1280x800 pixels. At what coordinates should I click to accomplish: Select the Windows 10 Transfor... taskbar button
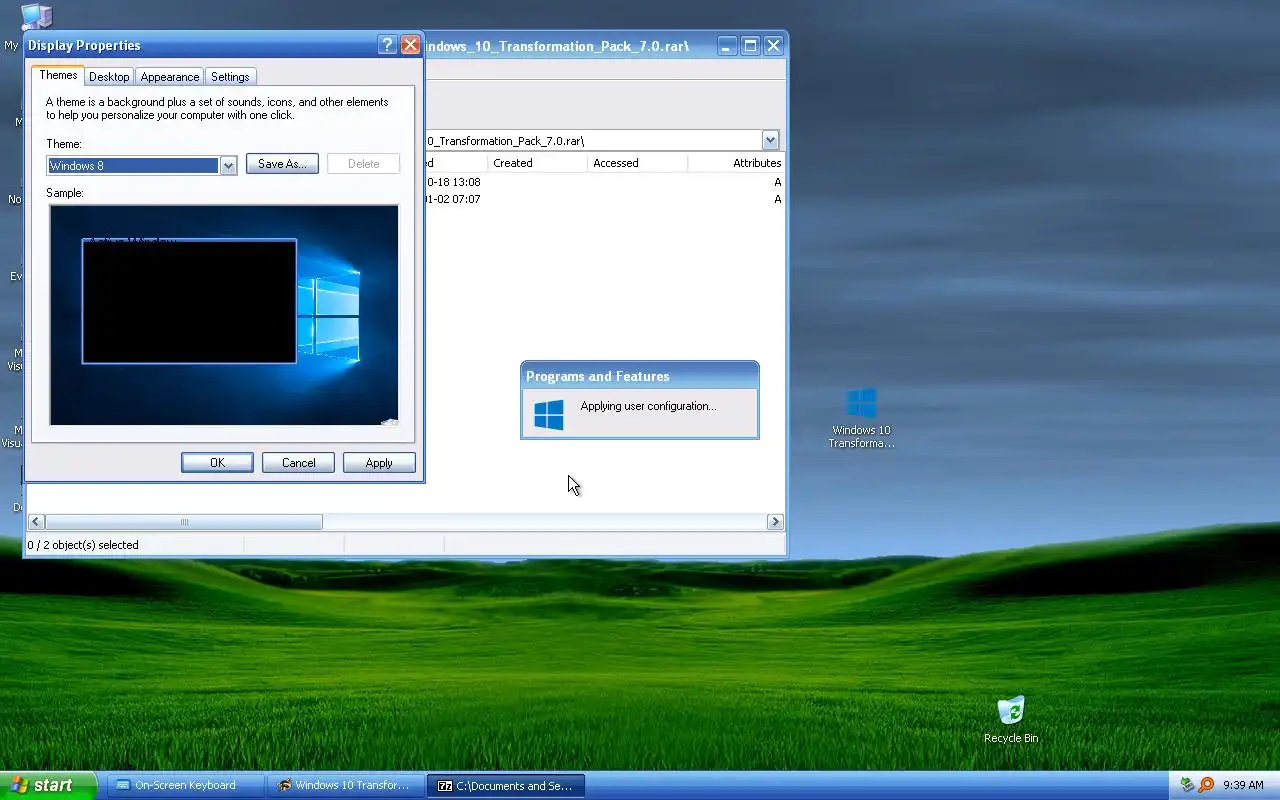pyautogui.click(x=345, y=785)
